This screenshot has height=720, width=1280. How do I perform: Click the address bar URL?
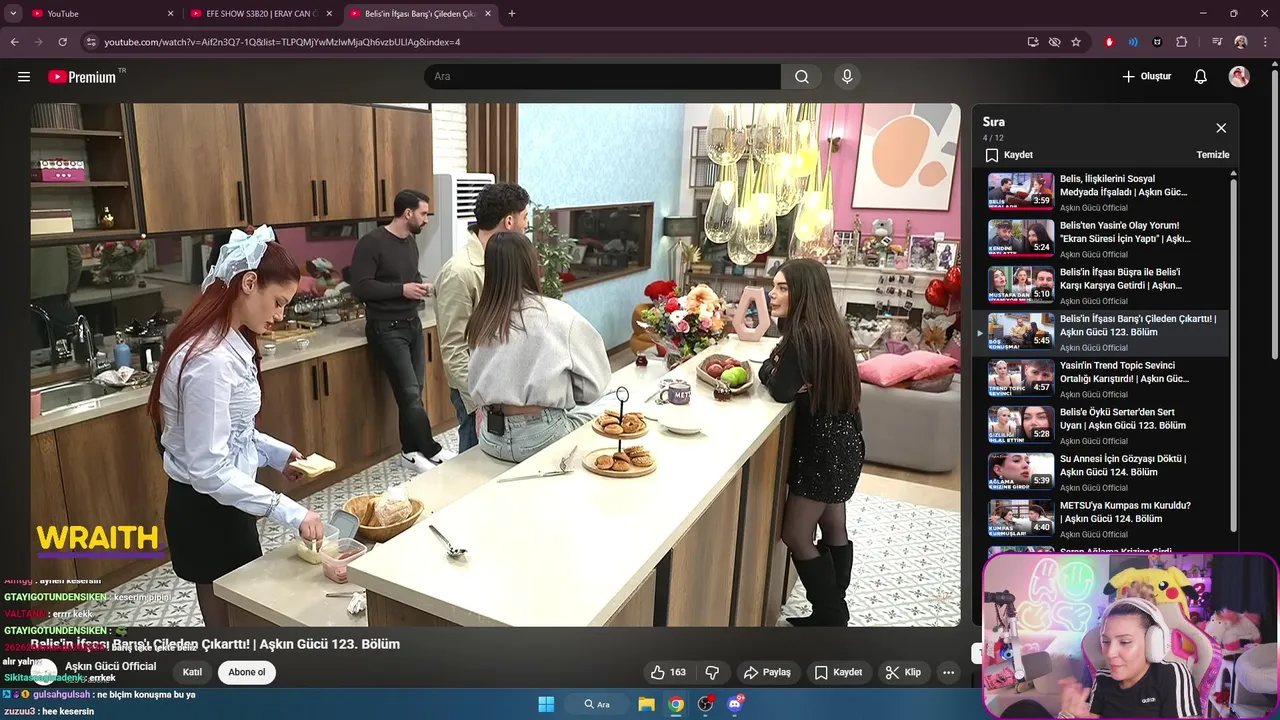(x=282, y=42)
